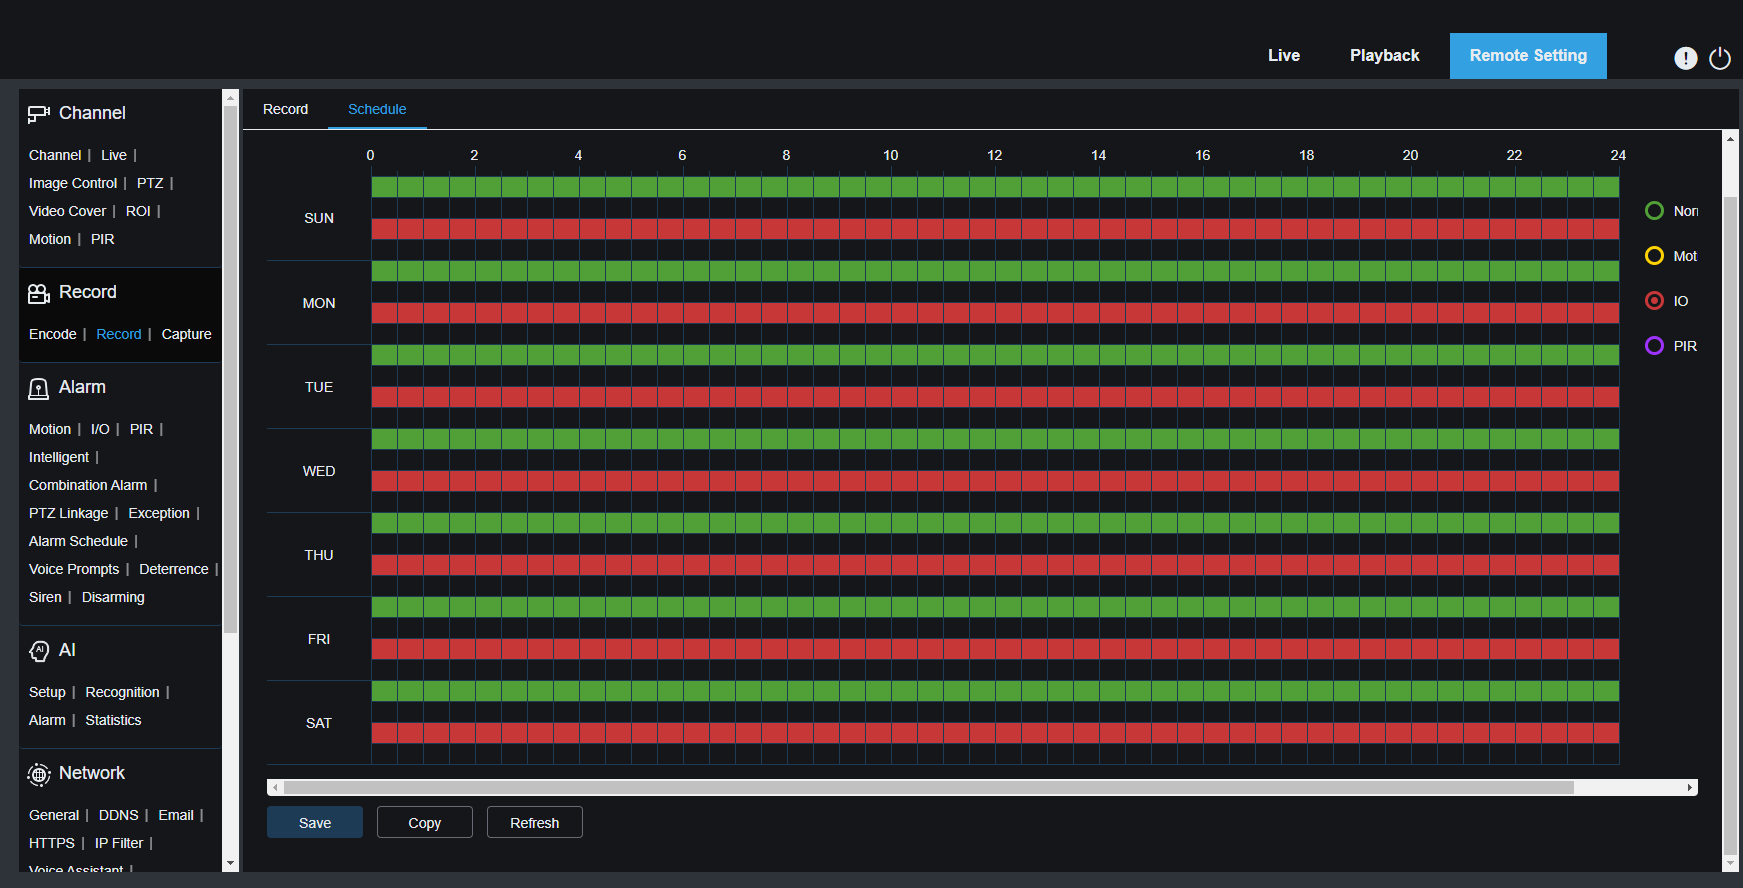Choose the IO red radio button
The image size is (1743, 888).
click(1654, 301)
